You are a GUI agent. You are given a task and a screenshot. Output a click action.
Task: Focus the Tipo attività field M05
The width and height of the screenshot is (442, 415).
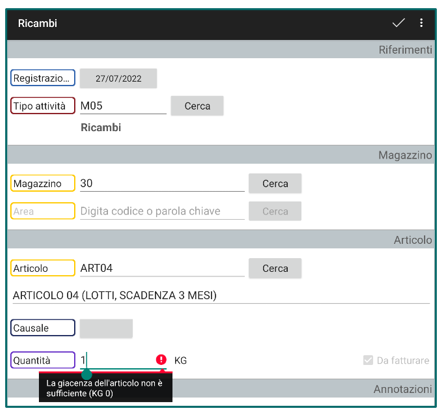[x=123, y=106]
